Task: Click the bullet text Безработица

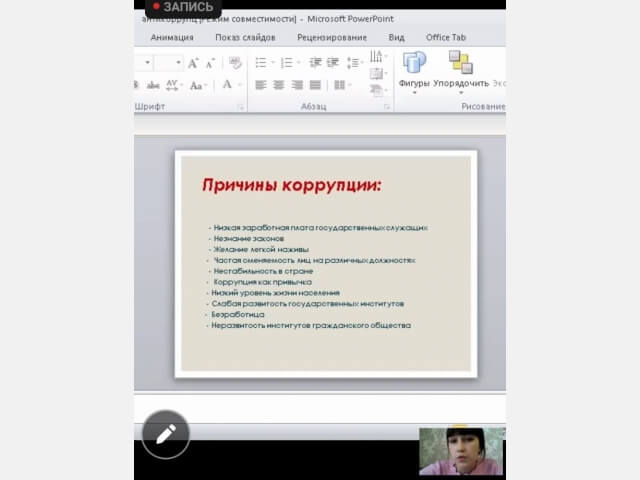Action: click(x=238, y=315)
